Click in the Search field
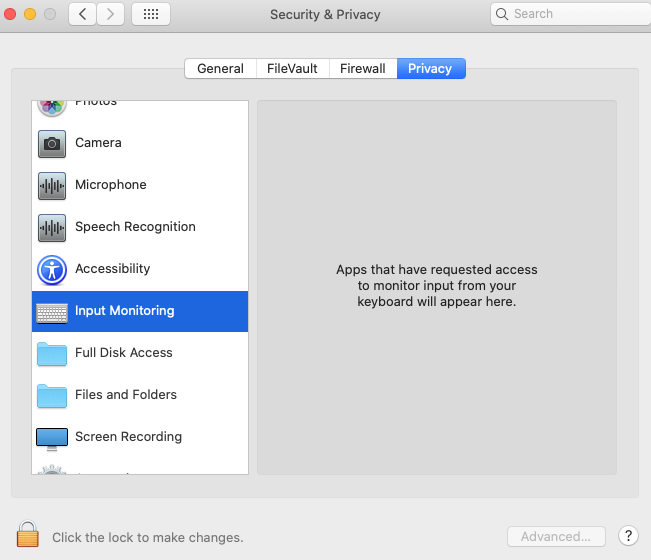 click(x=573, y=14)
